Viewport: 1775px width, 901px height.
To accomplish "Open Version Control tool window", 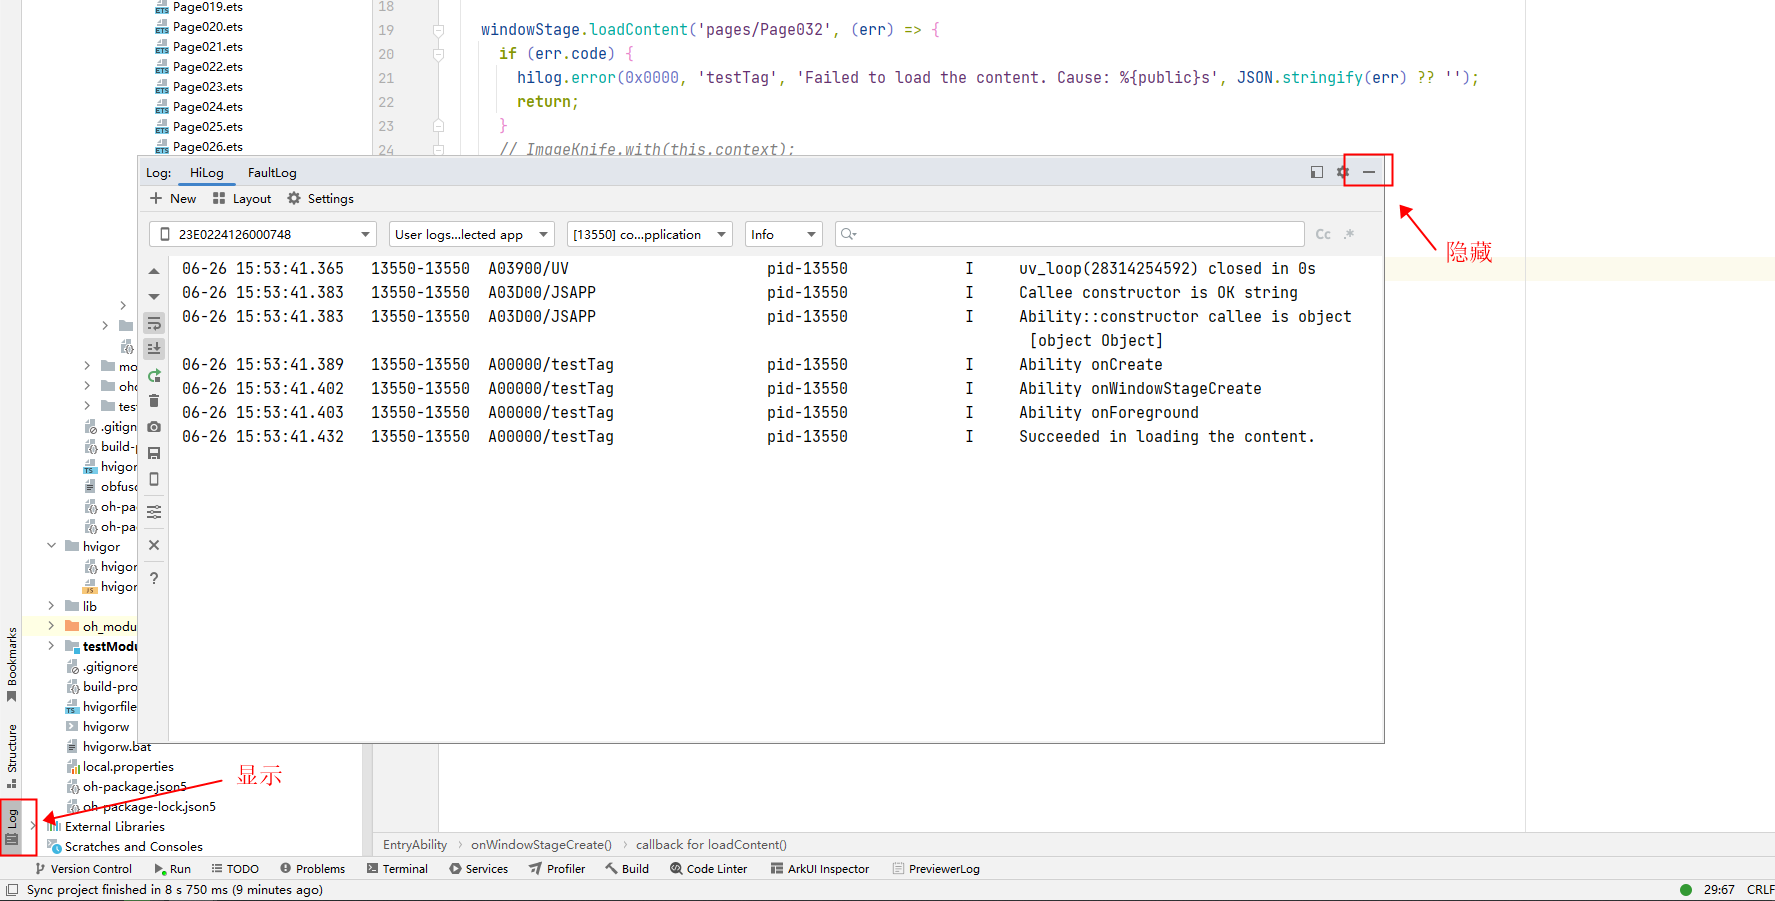I will (83, 869).
